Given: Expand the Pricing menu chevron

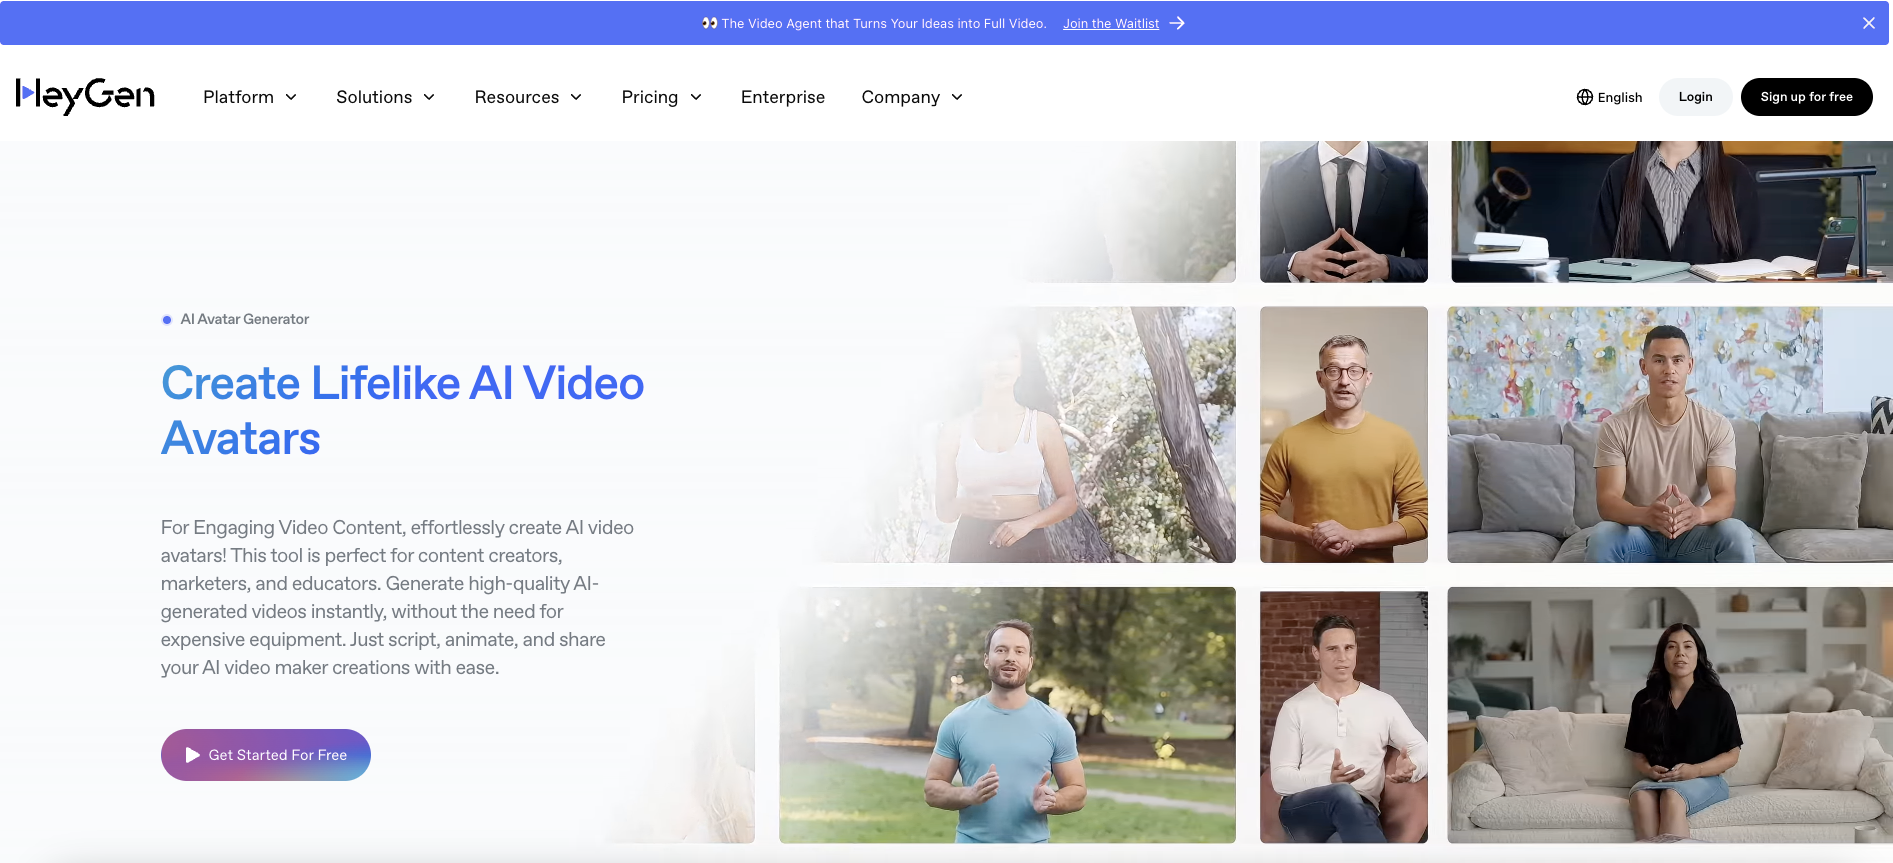Looking at the screenshot, I should pos(696,97).
